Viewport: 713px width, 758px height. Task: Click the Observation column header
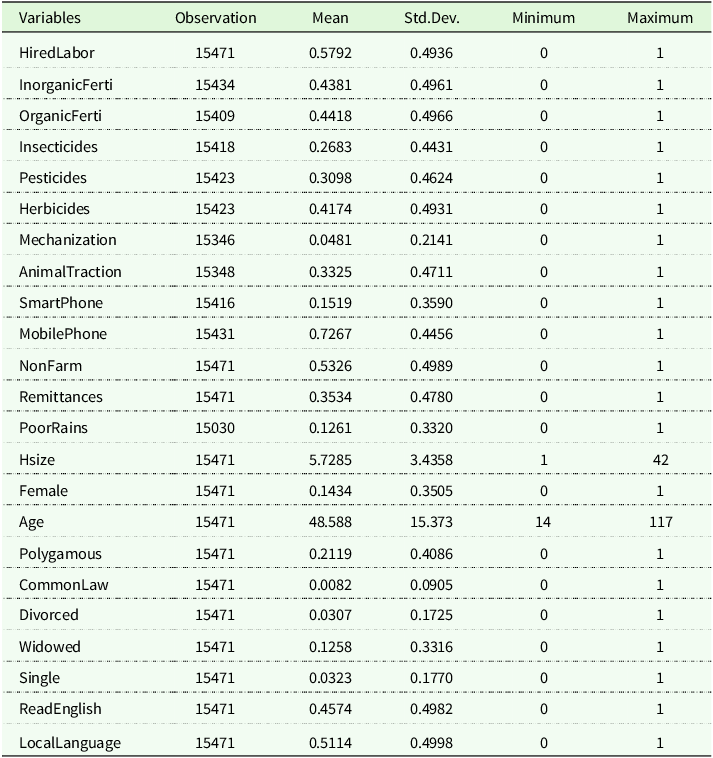coord(215,18)
